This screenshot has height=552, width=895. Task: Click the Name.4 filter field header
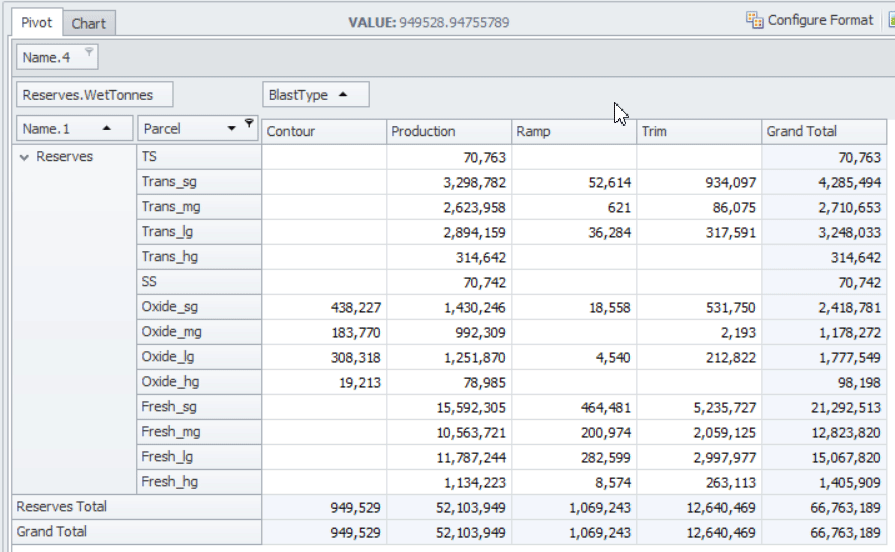tap(47, 58)
